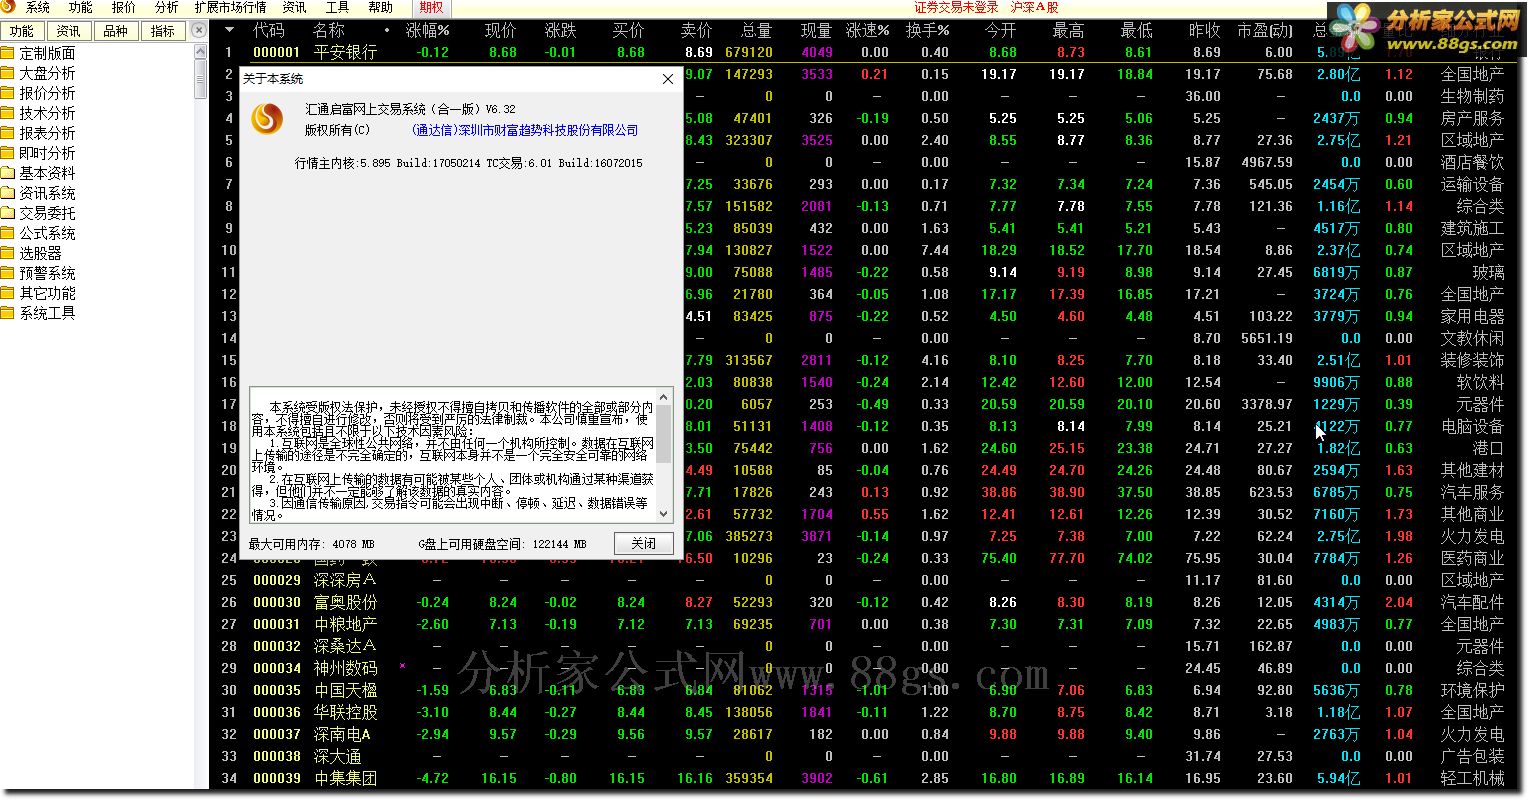Click the folder icon beside 基本资料
This screenshot has height=800, width=1529.
(8, 173)
